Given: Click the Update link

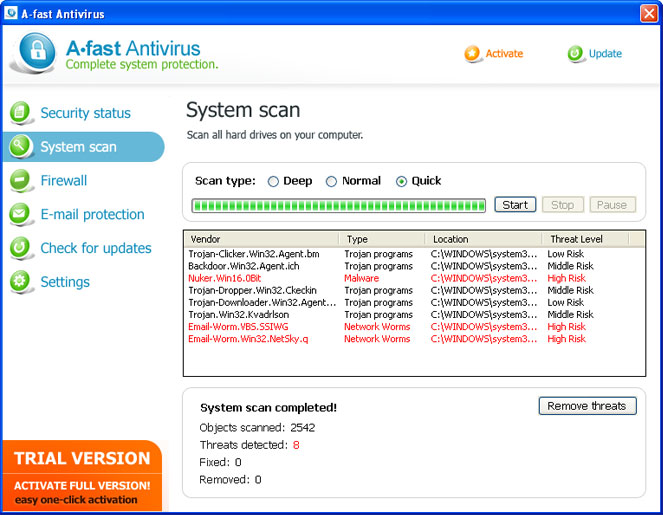Looking at the screenshot, I should click(605, 54).
